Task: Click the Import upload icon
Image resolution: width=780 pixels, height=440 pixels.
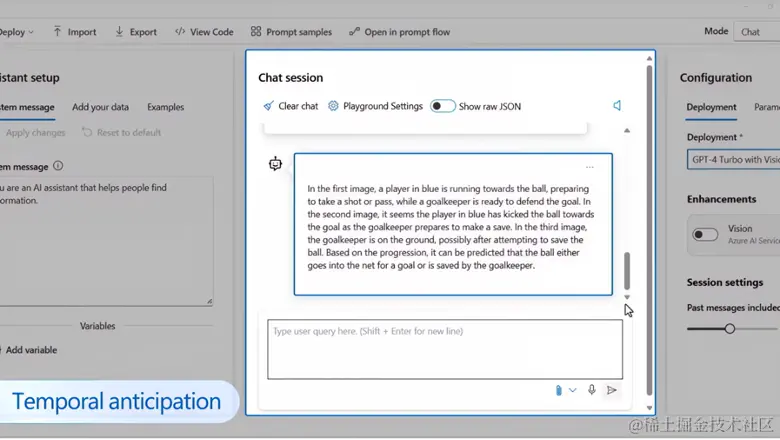Action: click(x=57, y=32)
